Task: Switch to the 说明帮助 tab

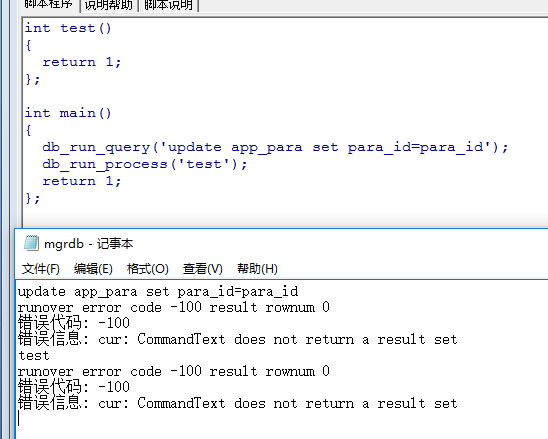Action: pyautogui.click(x=109, y=5)
